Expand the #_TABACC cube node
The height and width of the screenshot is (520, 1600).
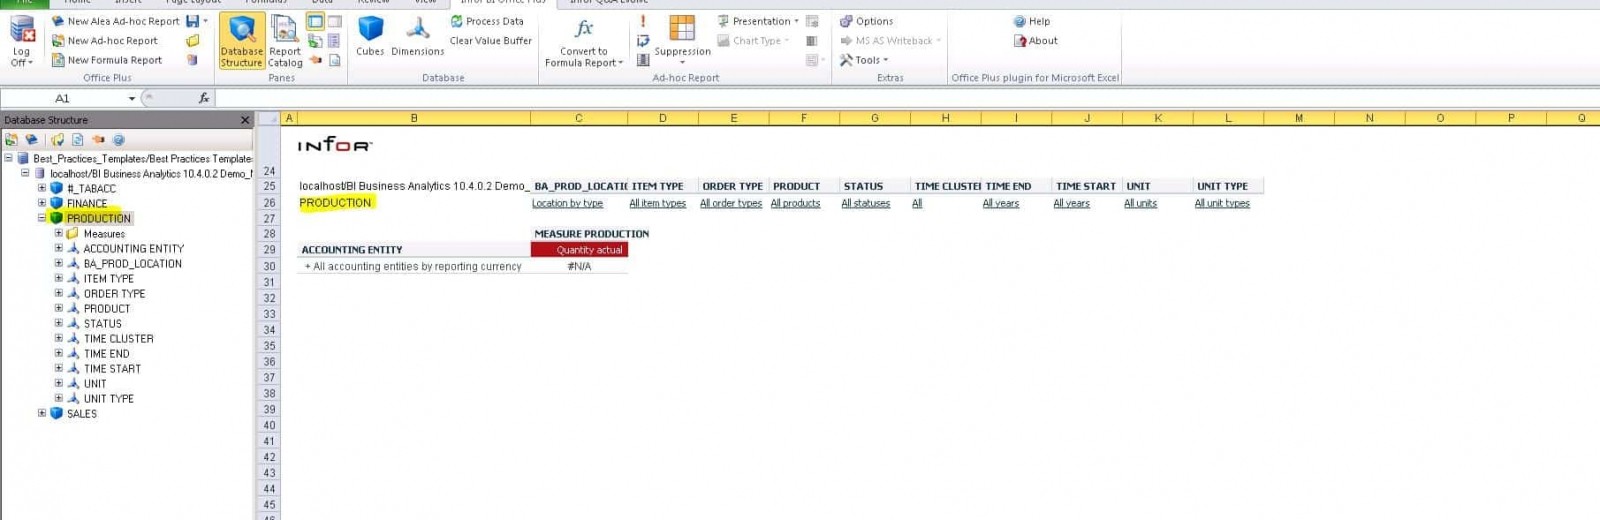[x=42, y=188]
